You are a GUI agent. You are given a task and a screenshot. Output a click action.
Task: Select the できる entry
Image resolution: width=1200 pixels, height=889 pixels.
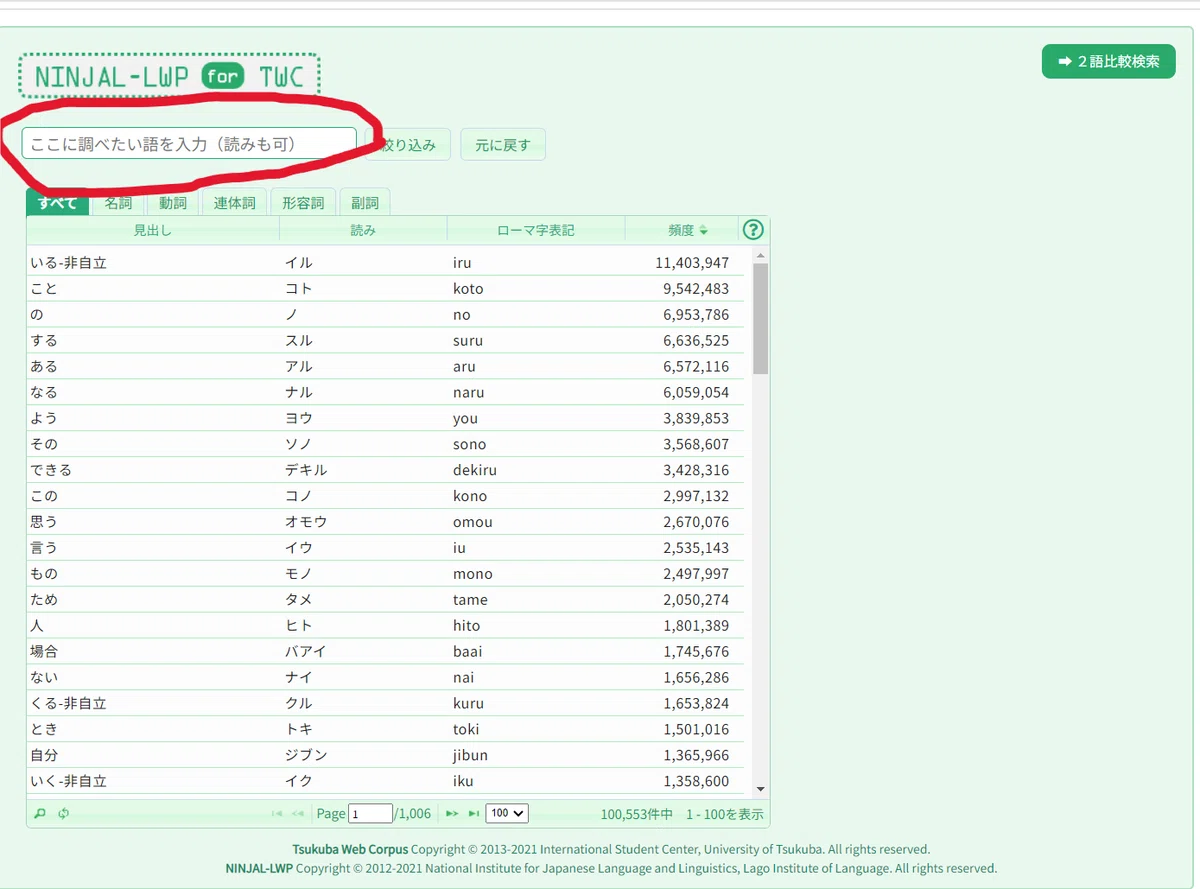[51, 470]
